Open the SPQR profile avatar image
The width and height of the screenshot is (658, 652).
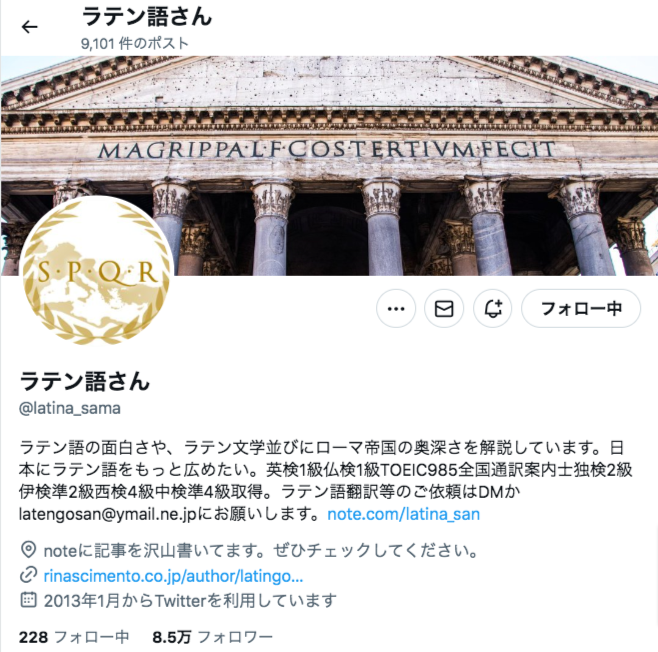[x=96, y=271]
